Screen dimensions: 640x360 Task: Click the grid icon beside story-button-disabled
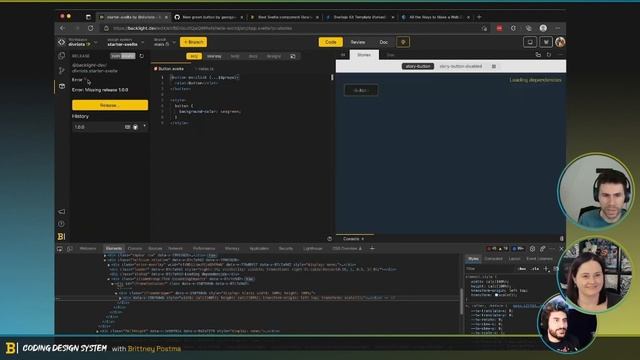494,66
